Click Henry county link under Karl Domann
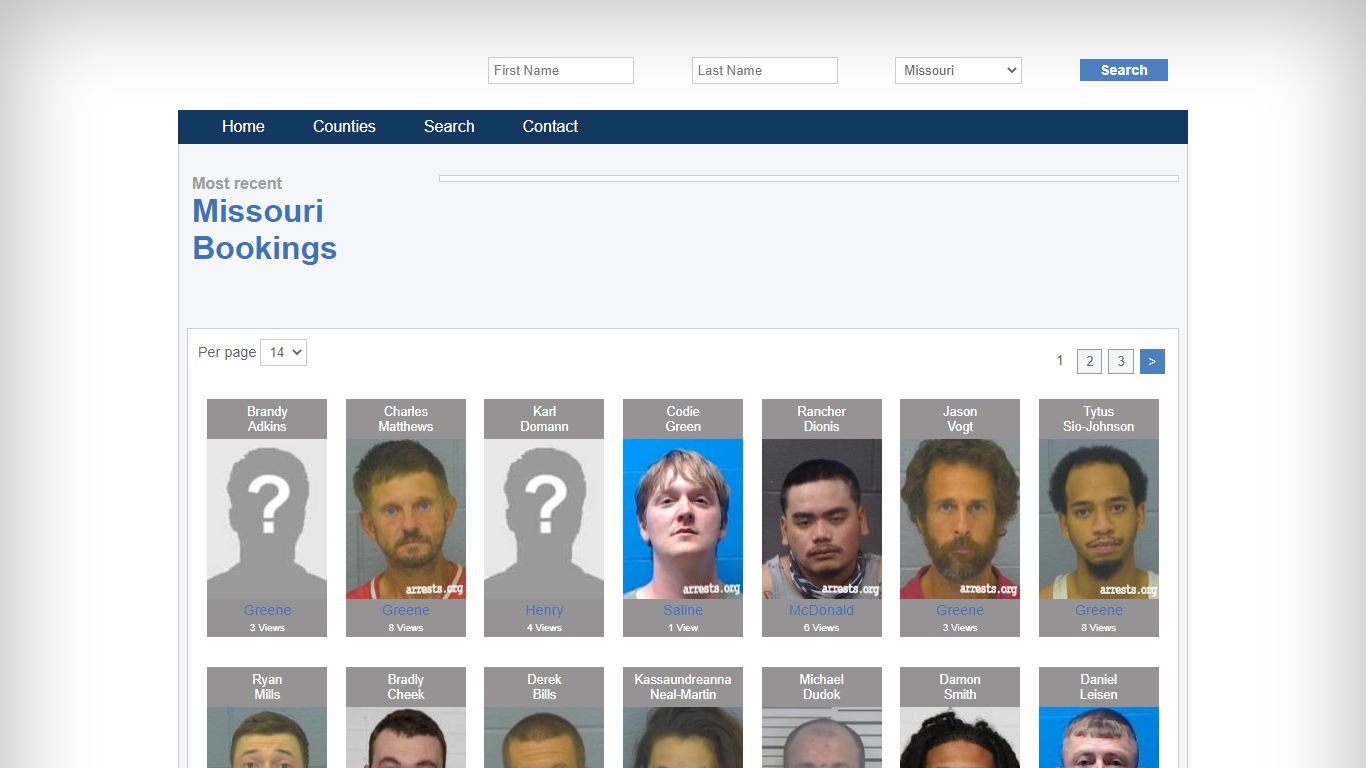This screenshot has height=768, width=1366. pos(544,610)
